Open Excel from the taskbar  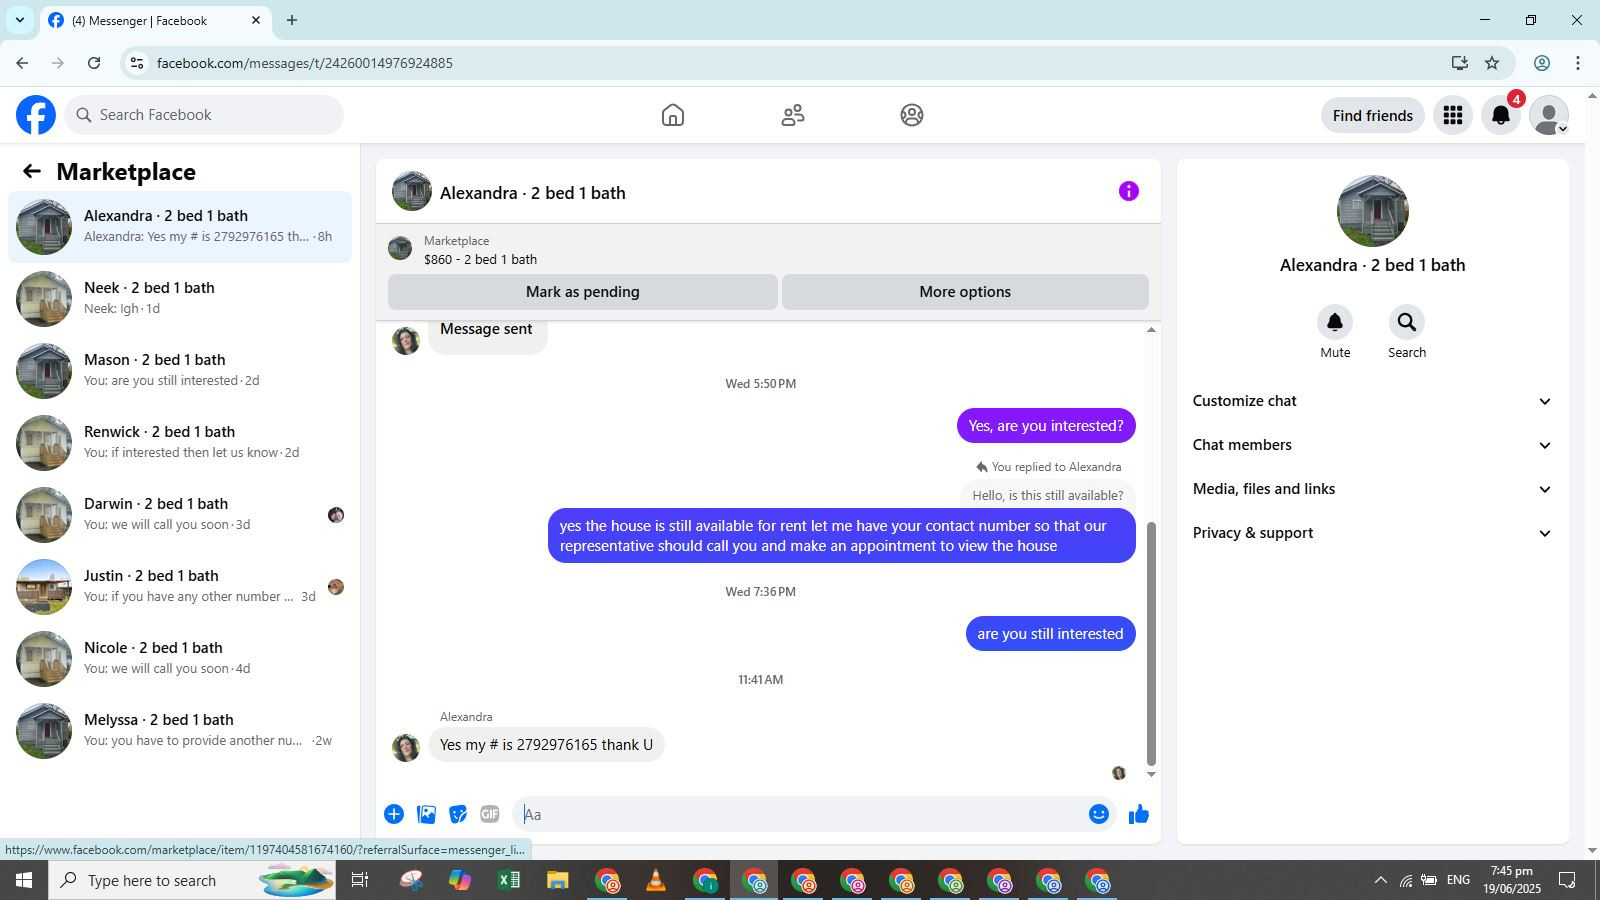[509, 880]
